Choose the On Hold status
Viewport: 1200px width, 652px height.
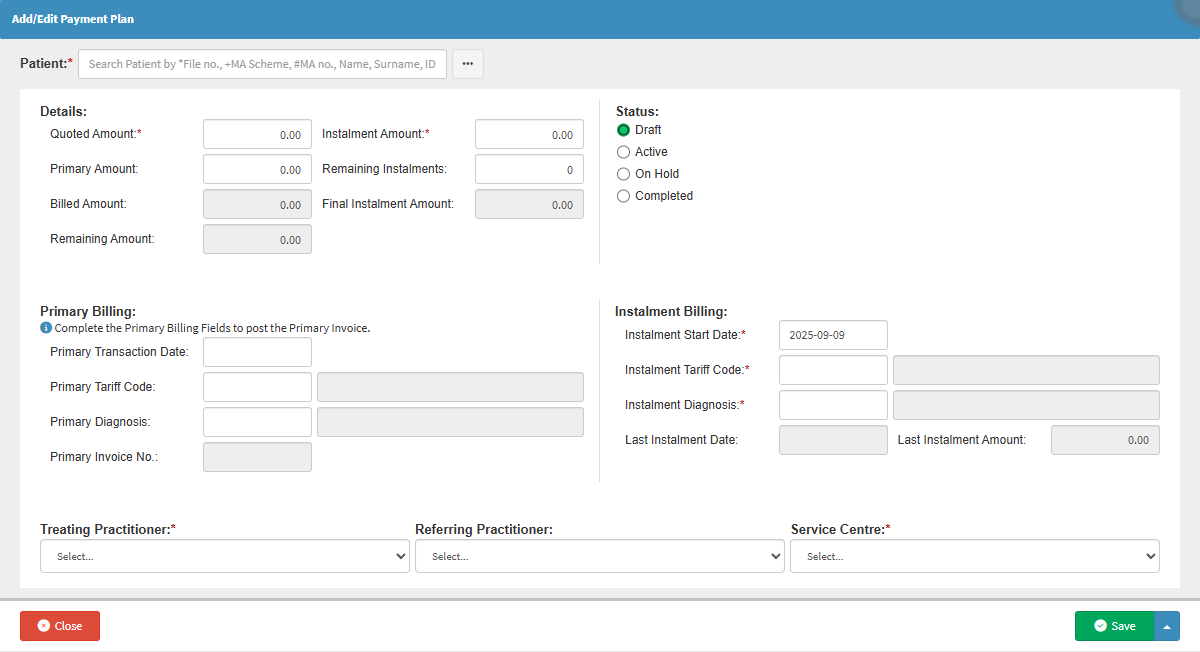pyautogui.click(x=624, y=174)
